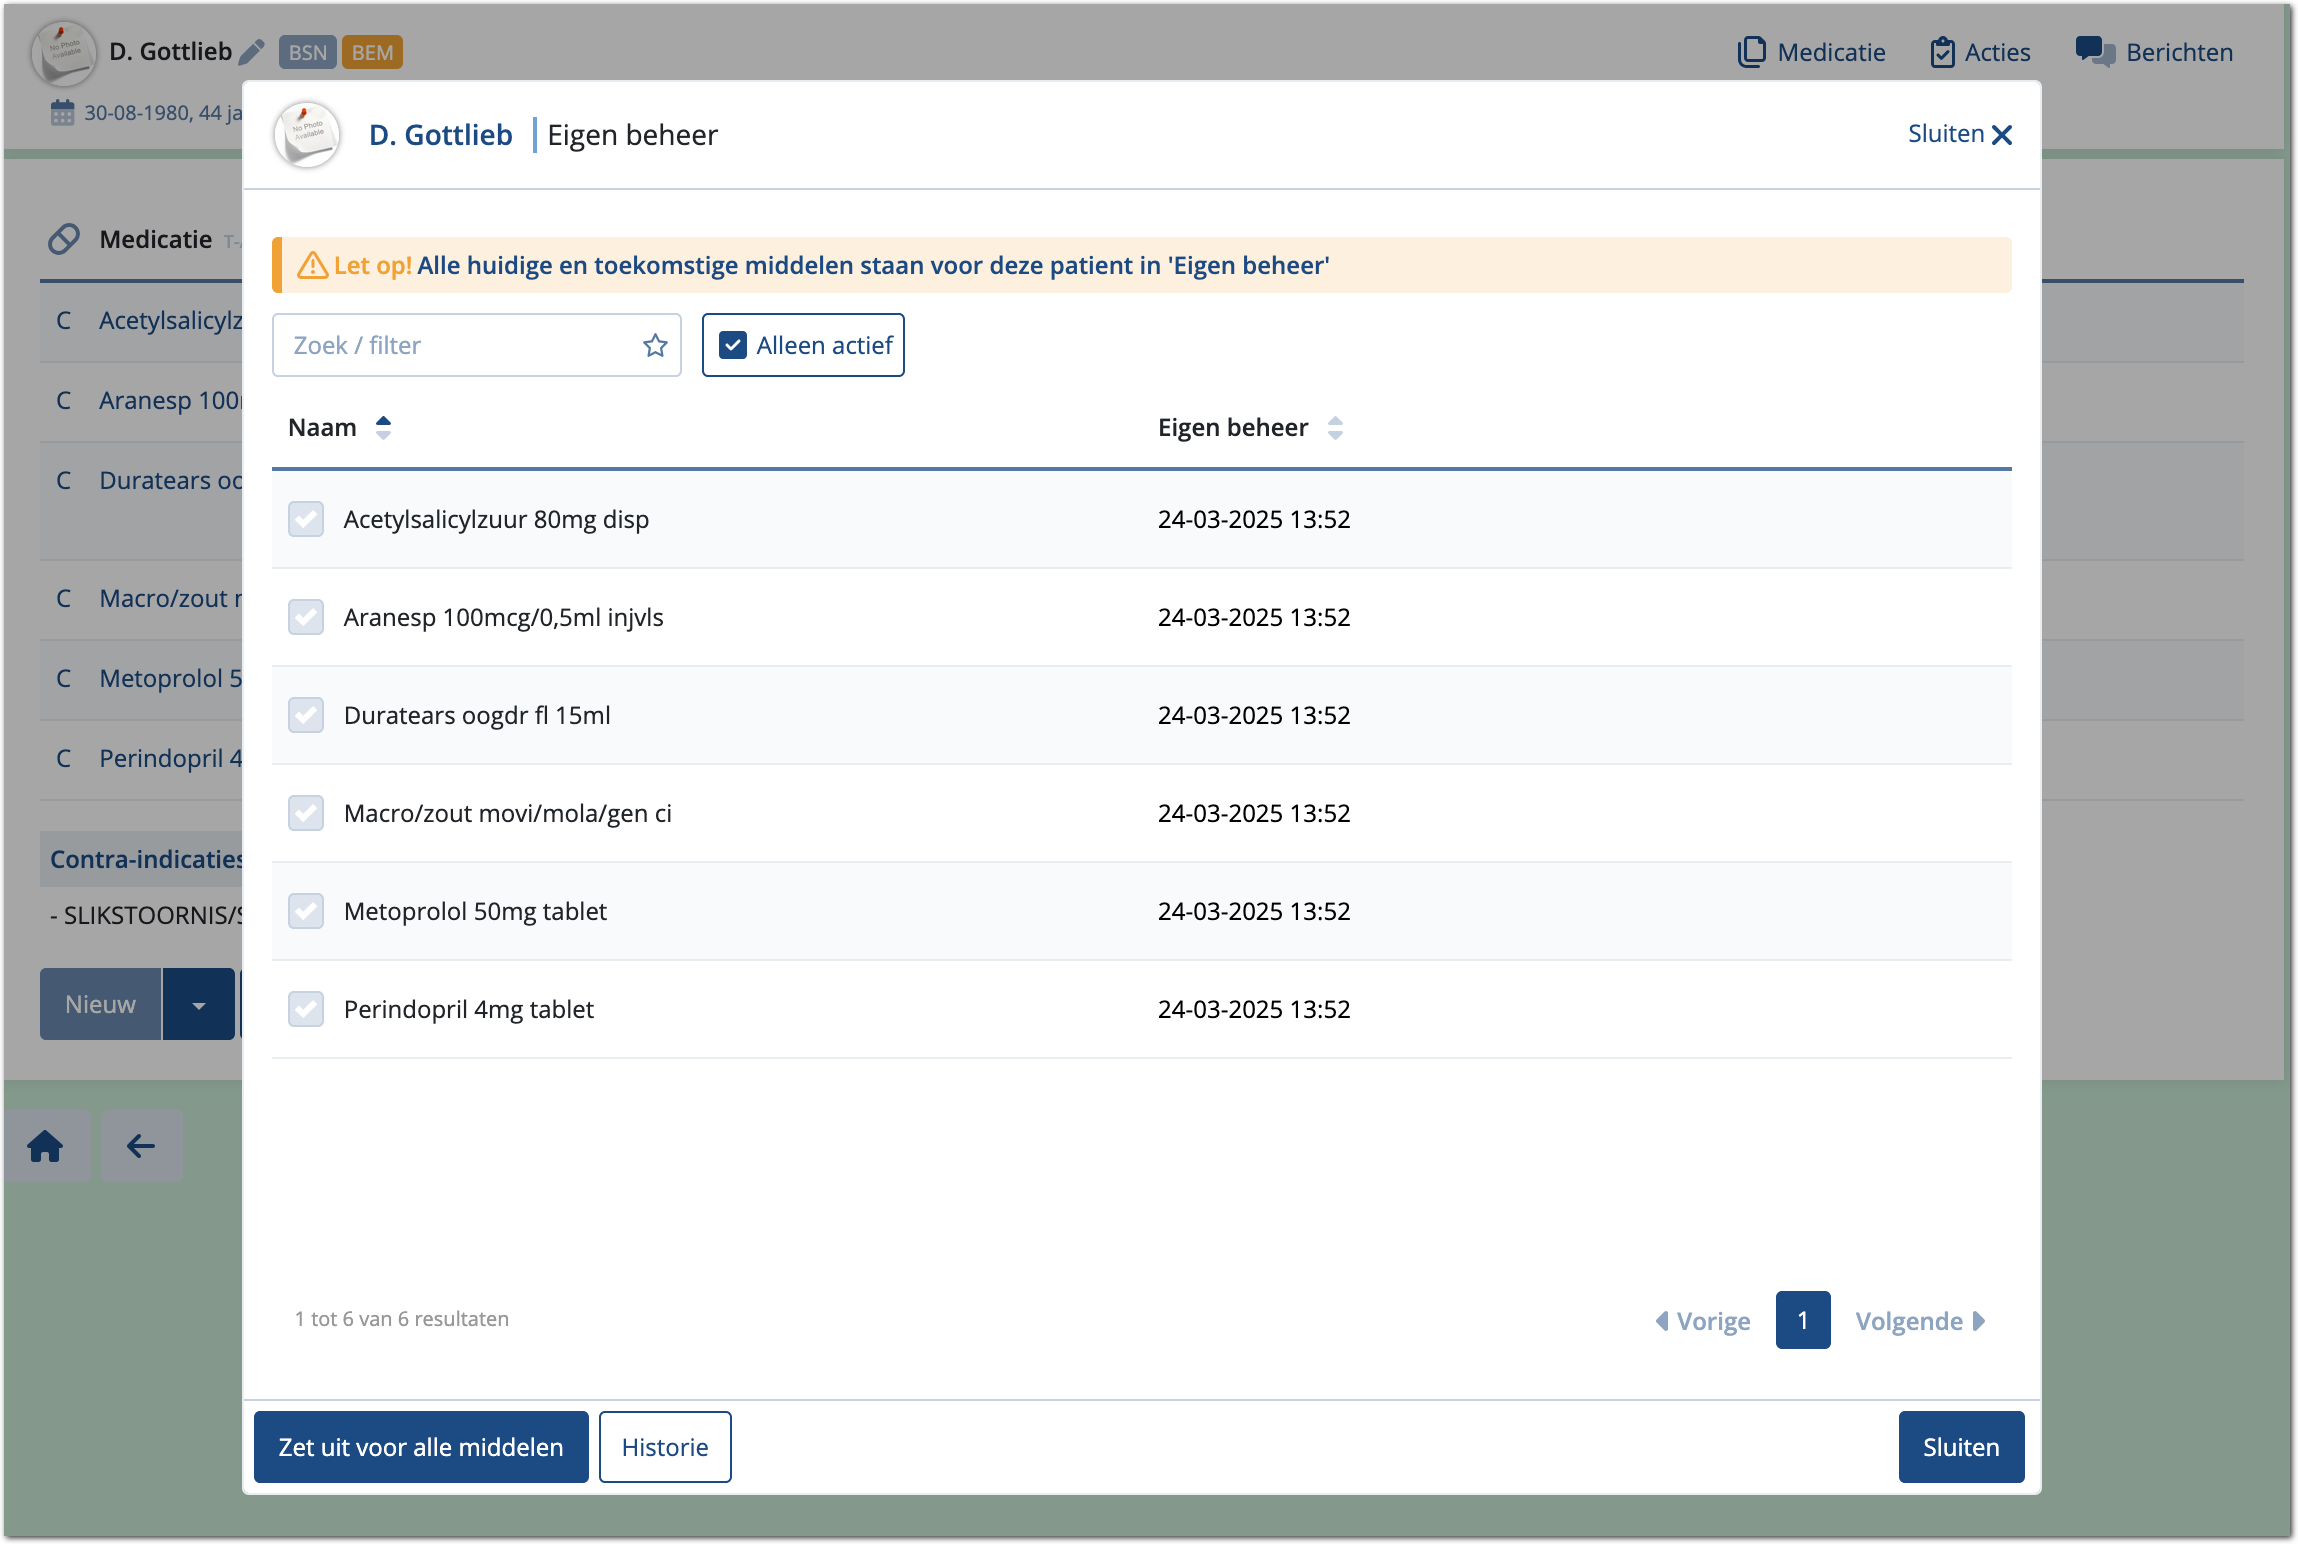Open the Historie button
Image resolution: width=2298 pixels, height=1544 pixels.
665,1448
